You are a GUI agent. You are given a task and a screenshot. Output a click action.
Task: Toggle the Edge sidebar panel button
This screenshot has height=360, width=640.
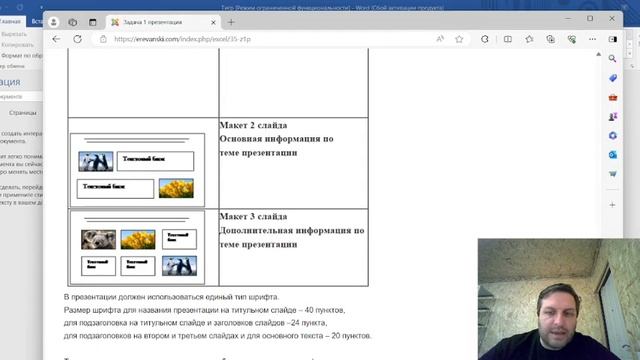pyautogui.click(x=613, y=39)
